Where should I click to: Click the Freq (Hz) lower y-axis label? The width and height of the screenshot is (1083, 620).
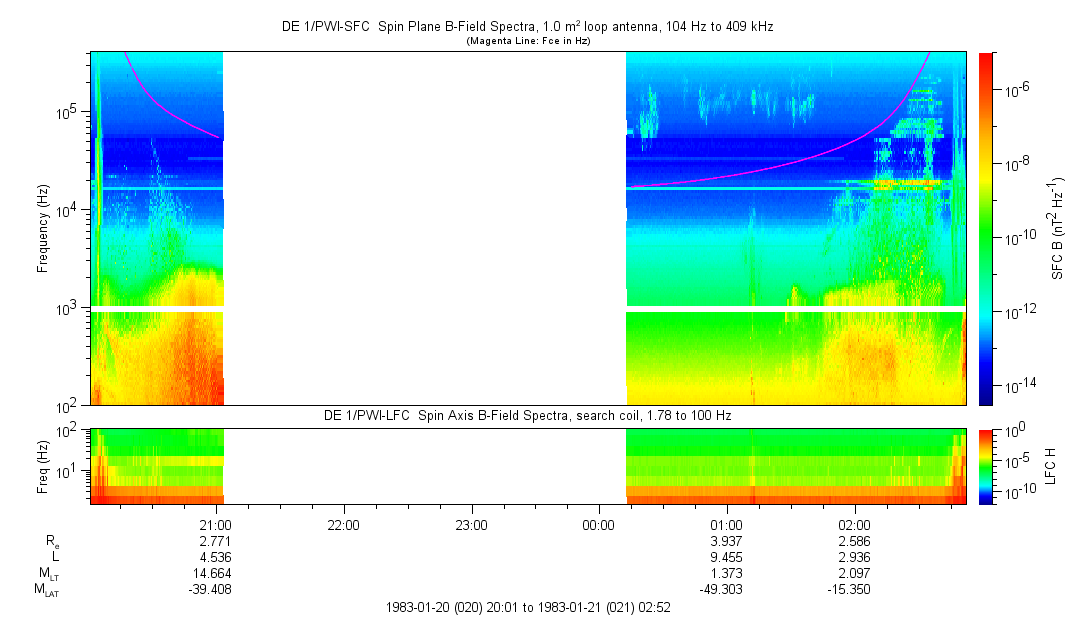point(43,465)
